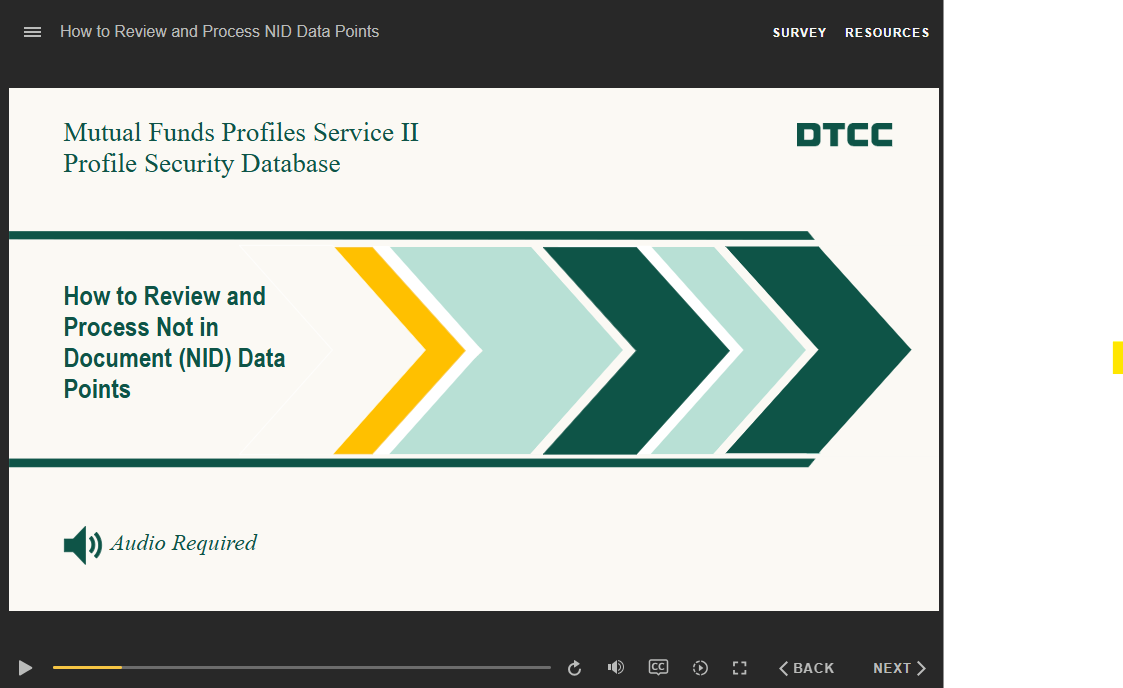Click the "Audio Required" text
1123x688 pixels.
(184, 543)
